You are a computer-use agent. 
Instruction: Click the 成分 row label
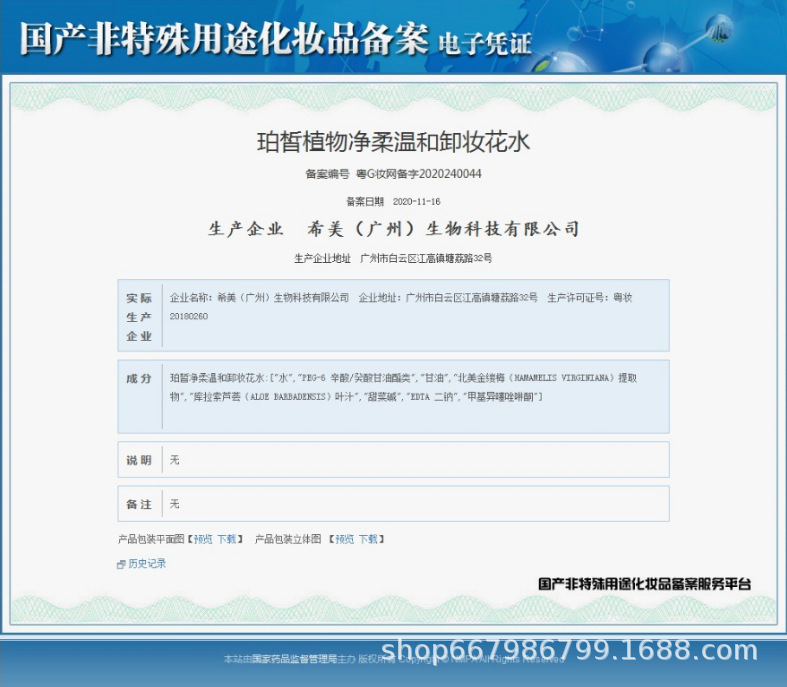click(139, 378)
